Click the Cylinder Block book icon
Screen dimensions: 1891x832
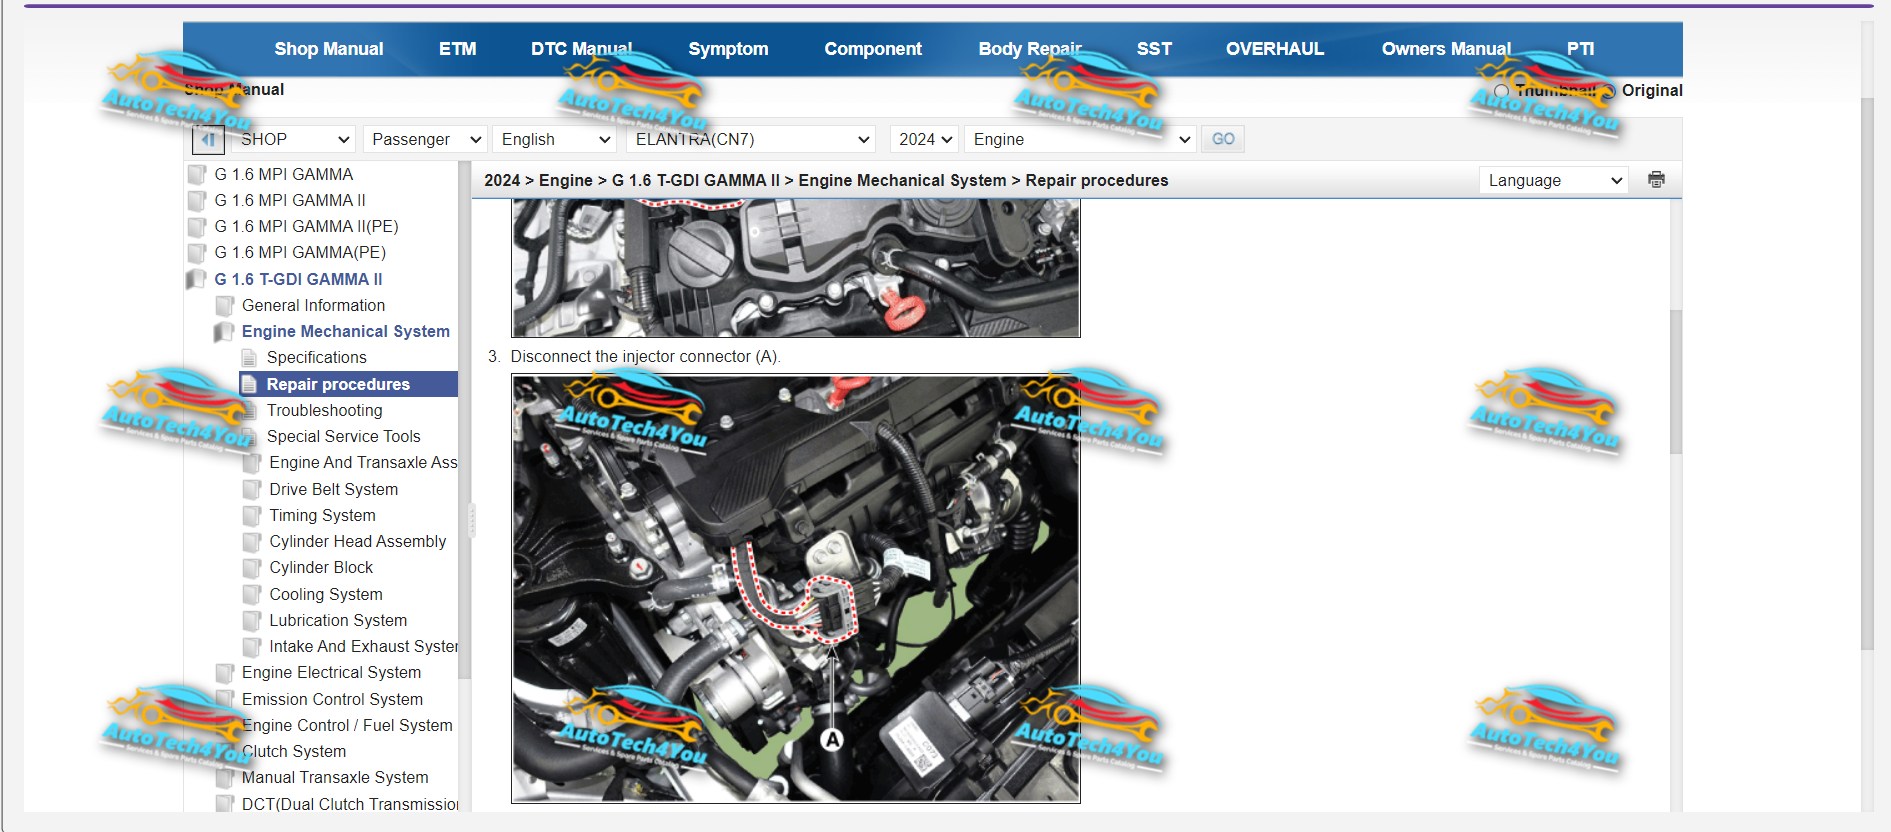tap(252, 568)
